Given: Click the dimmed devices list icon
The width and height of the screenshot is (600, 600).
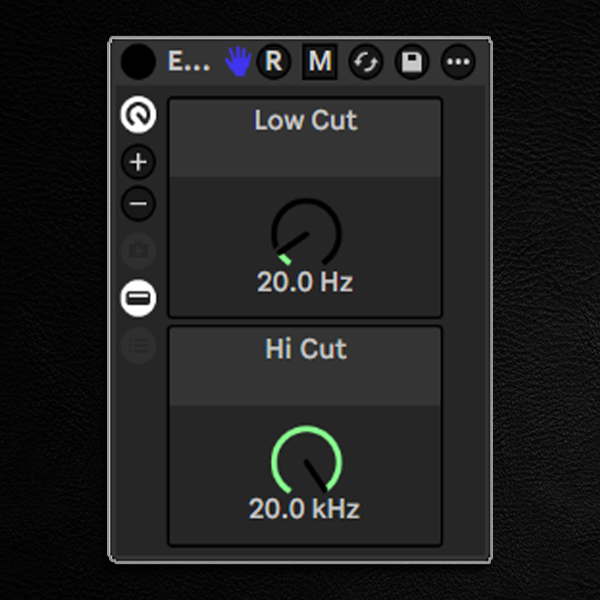Looking at the screenshot, I should (x=138, y=346).
